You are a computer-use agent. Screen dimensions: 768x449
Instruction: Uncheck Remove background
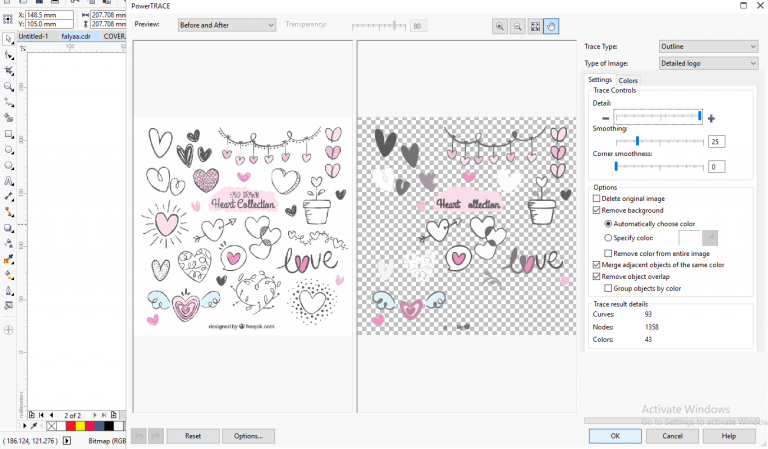[x=596, y=210]
